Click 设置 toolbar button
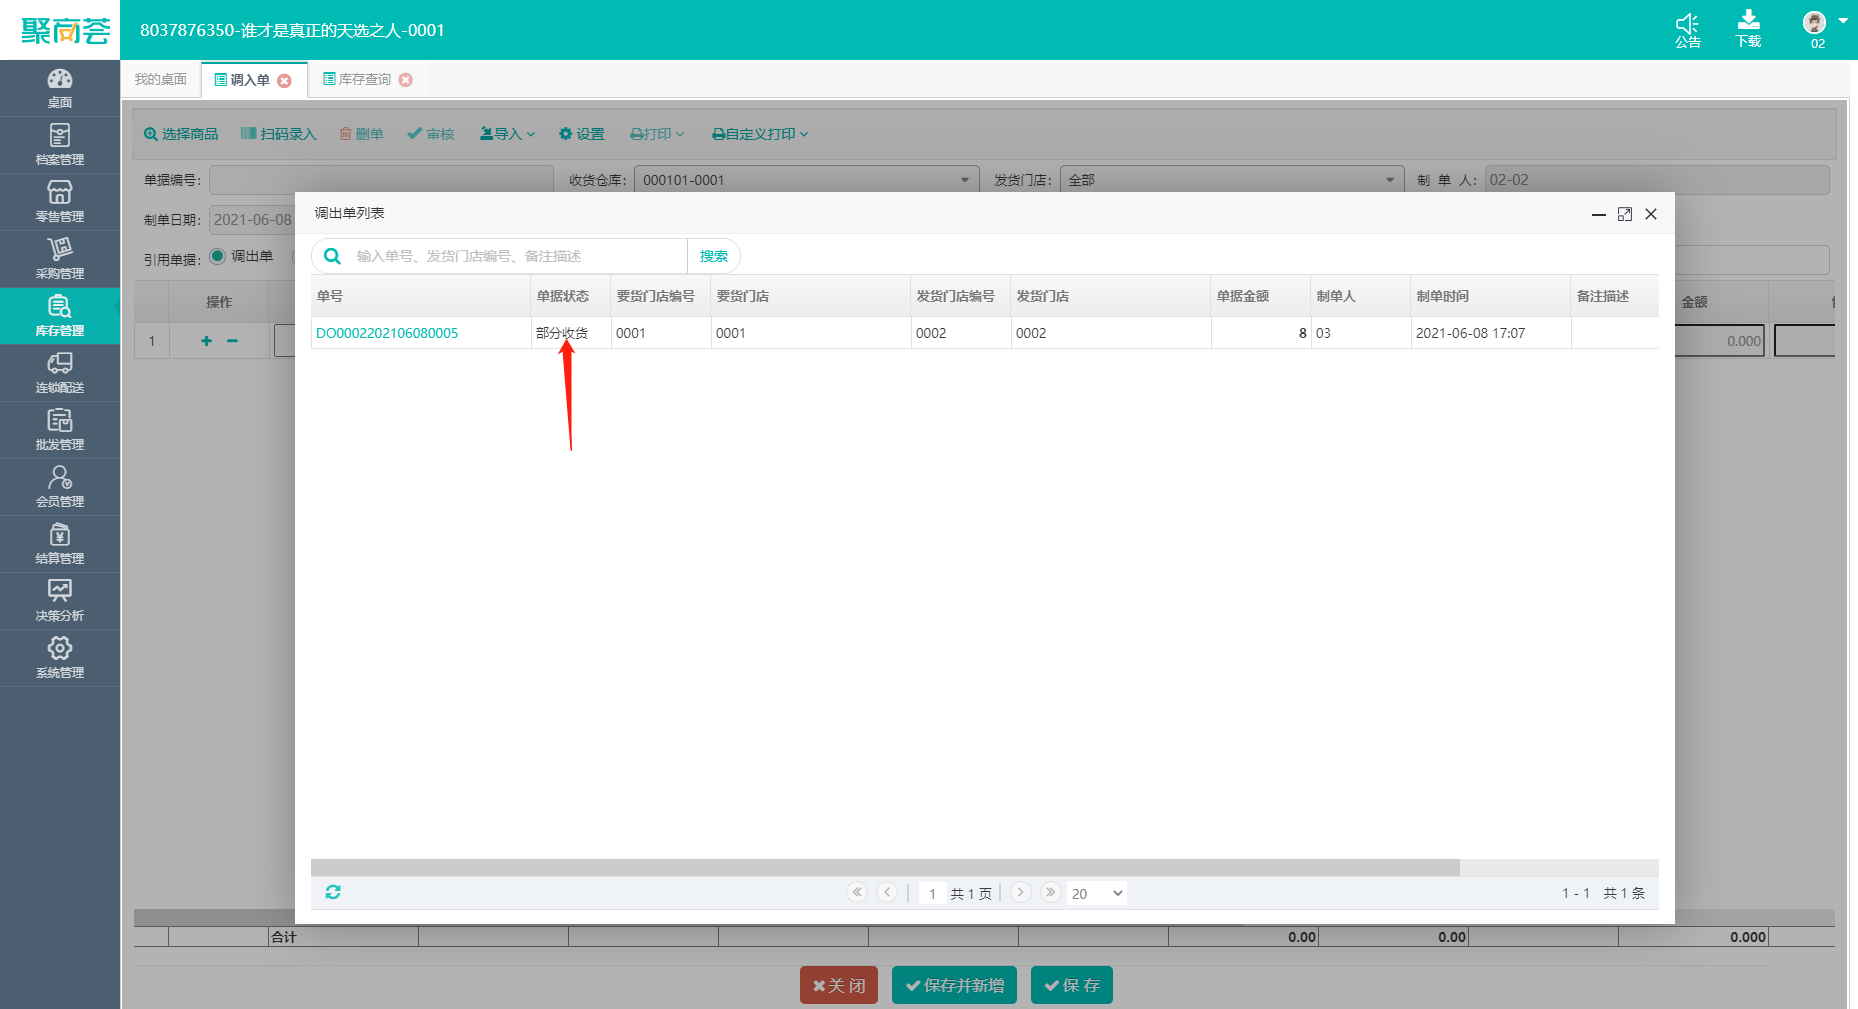 (582, 134)
